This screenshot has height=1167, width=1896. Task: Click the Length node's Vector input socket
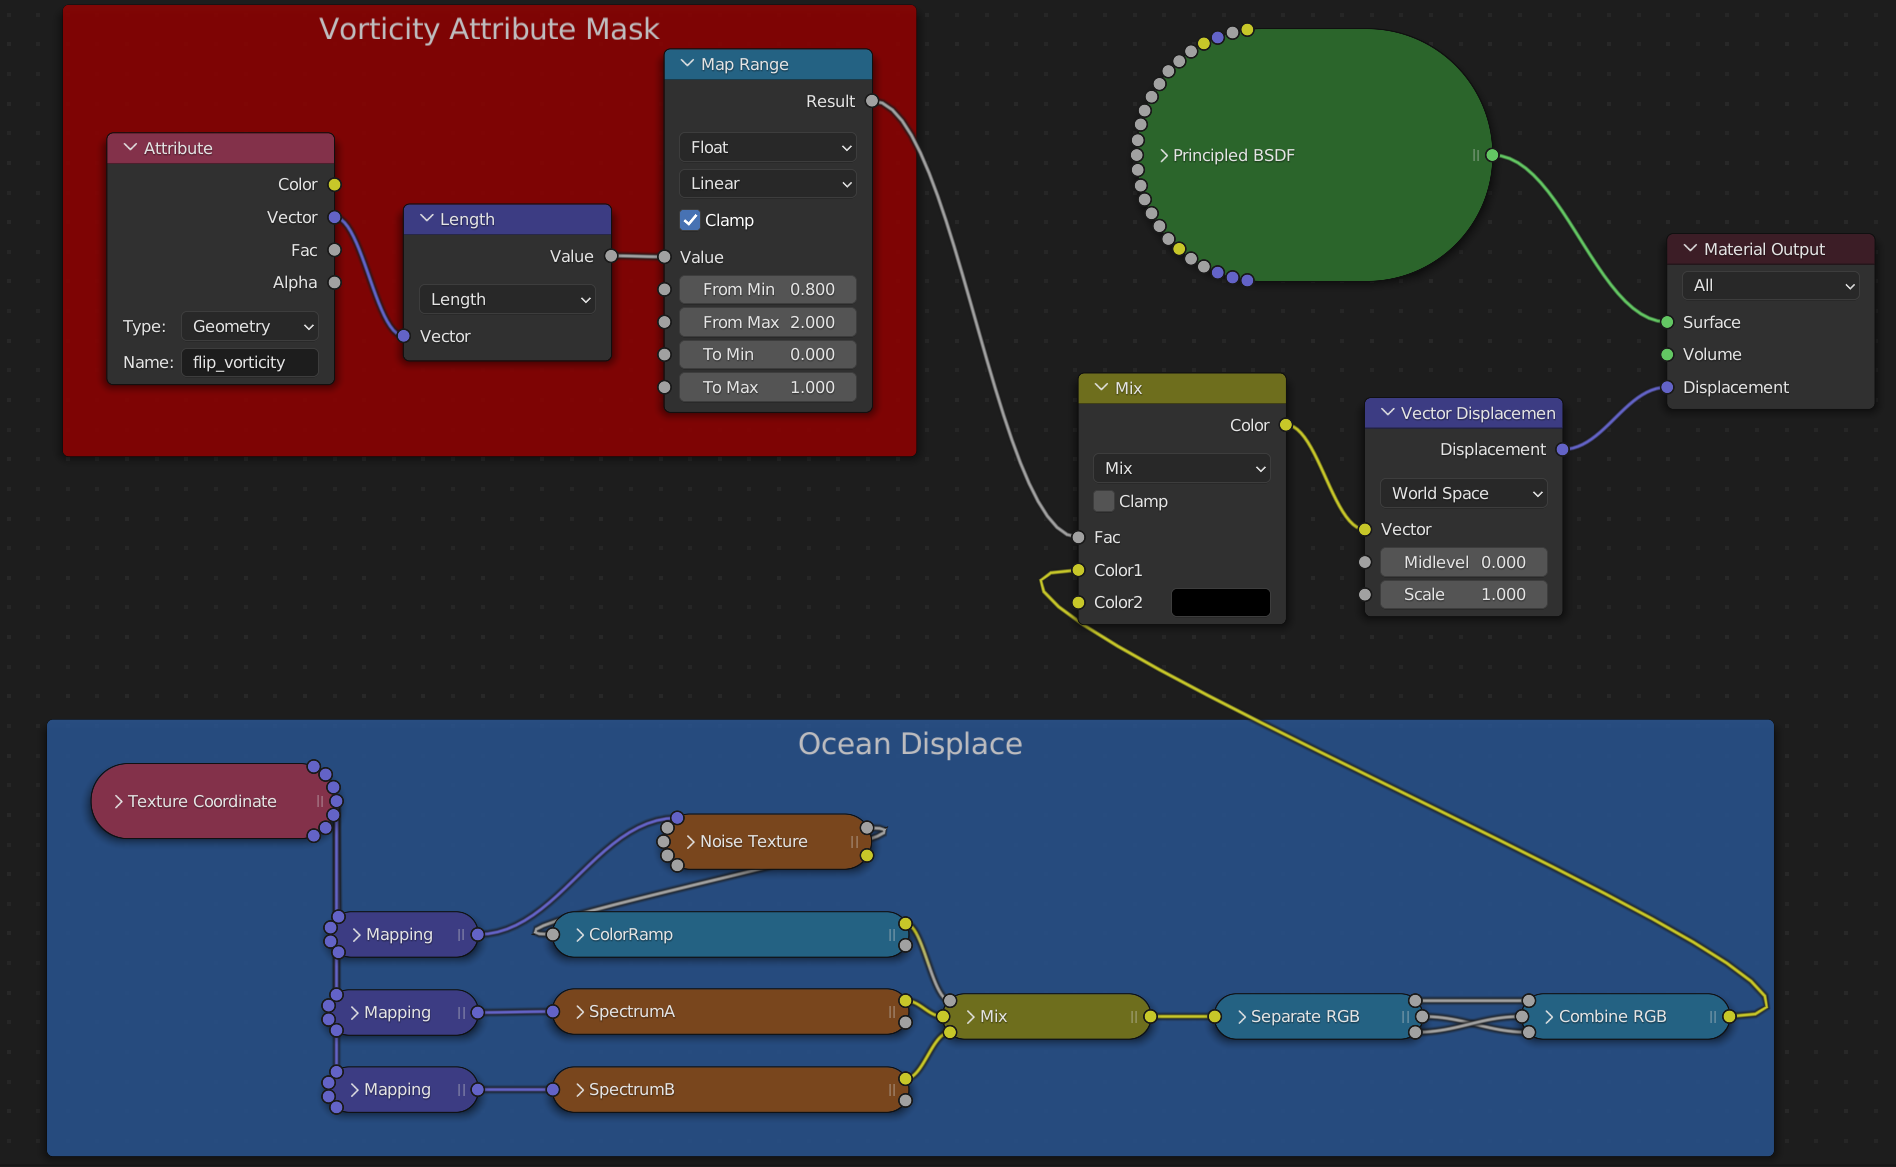pyautogui.click(x=404, y=336)
